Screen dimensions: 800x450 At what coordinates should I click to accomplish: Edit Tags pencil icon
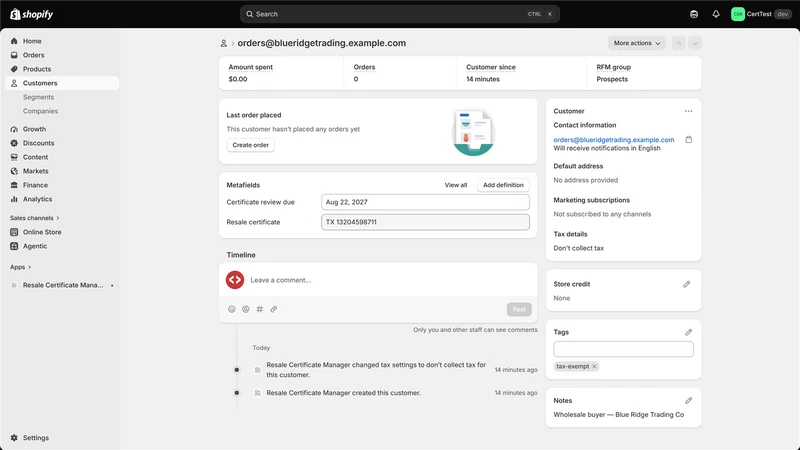(688, 332)
